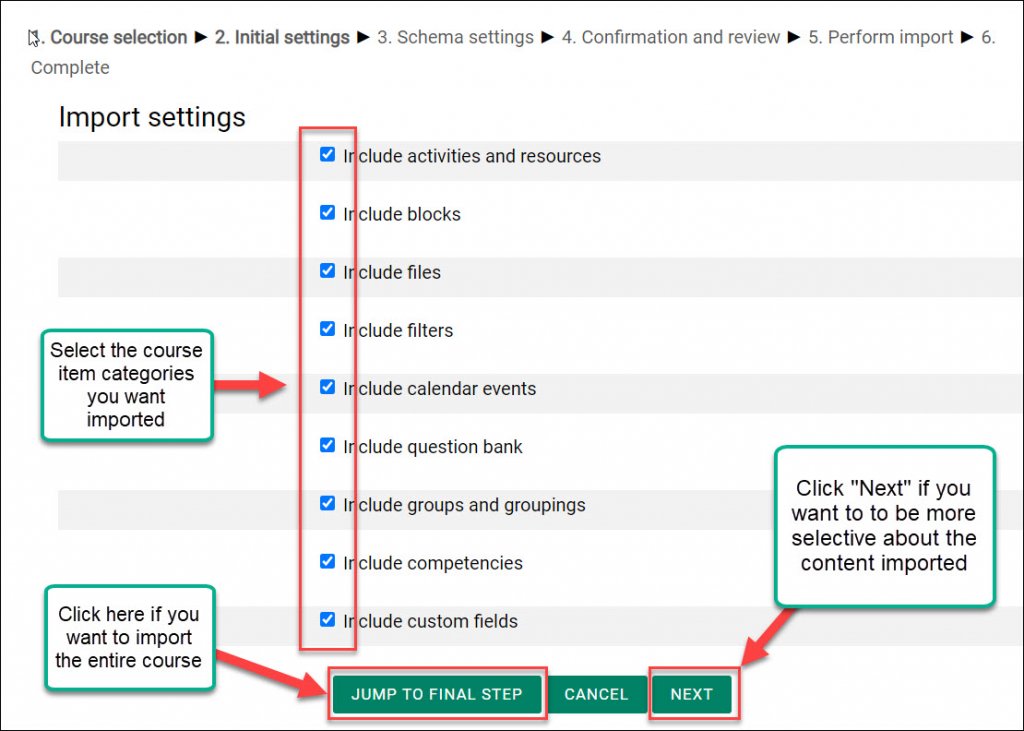
Task: Disable the Include competencies checkbox
Action: click(x=327, y=562)
